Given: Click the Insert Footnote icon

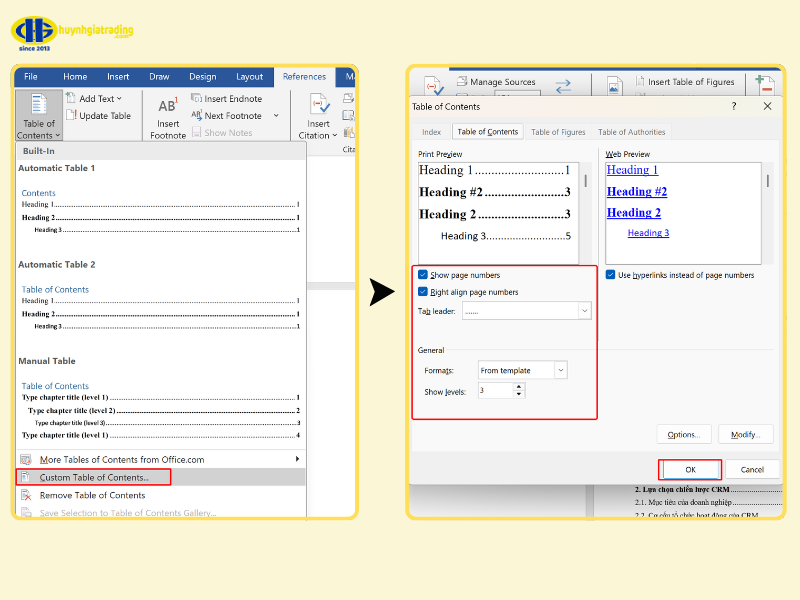Looking at the screenshot, I should (167, 106).
